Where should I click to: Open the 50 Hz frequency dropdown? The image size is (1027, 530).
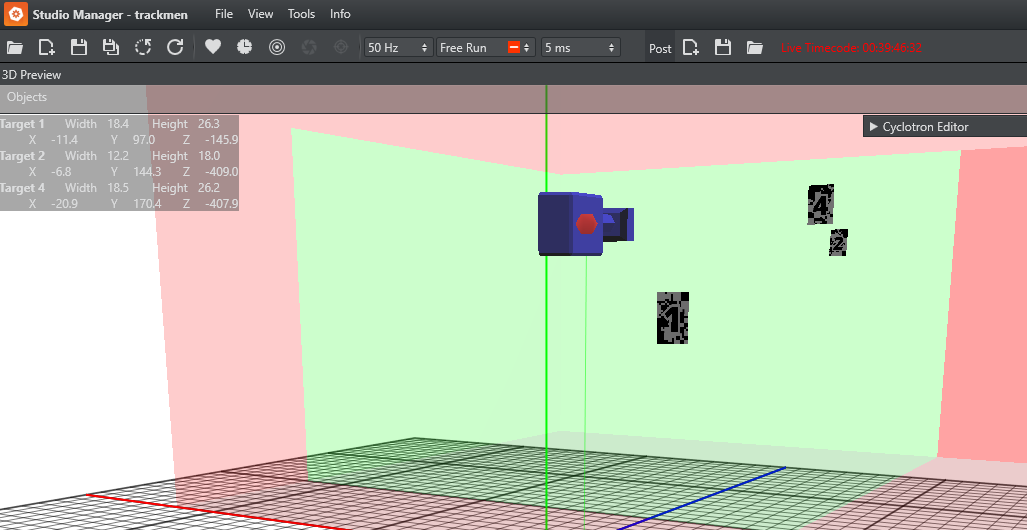pos(398,47)
